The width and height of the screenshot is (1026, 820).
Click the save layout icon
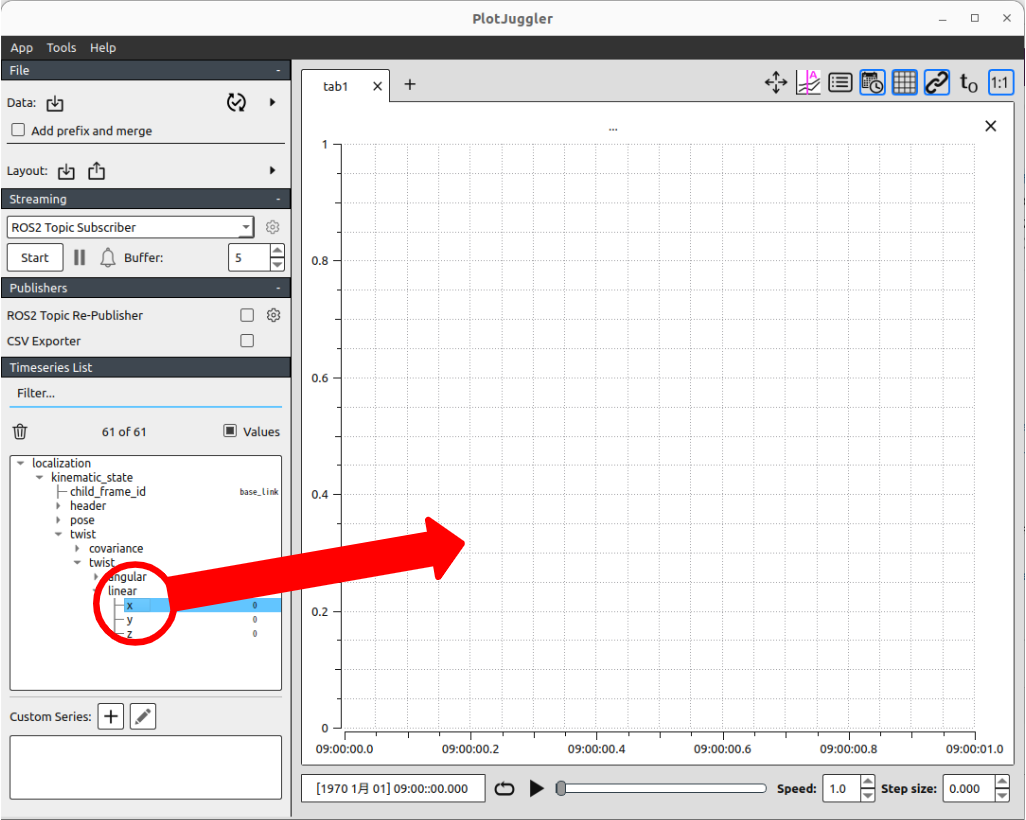pos(97,171)
